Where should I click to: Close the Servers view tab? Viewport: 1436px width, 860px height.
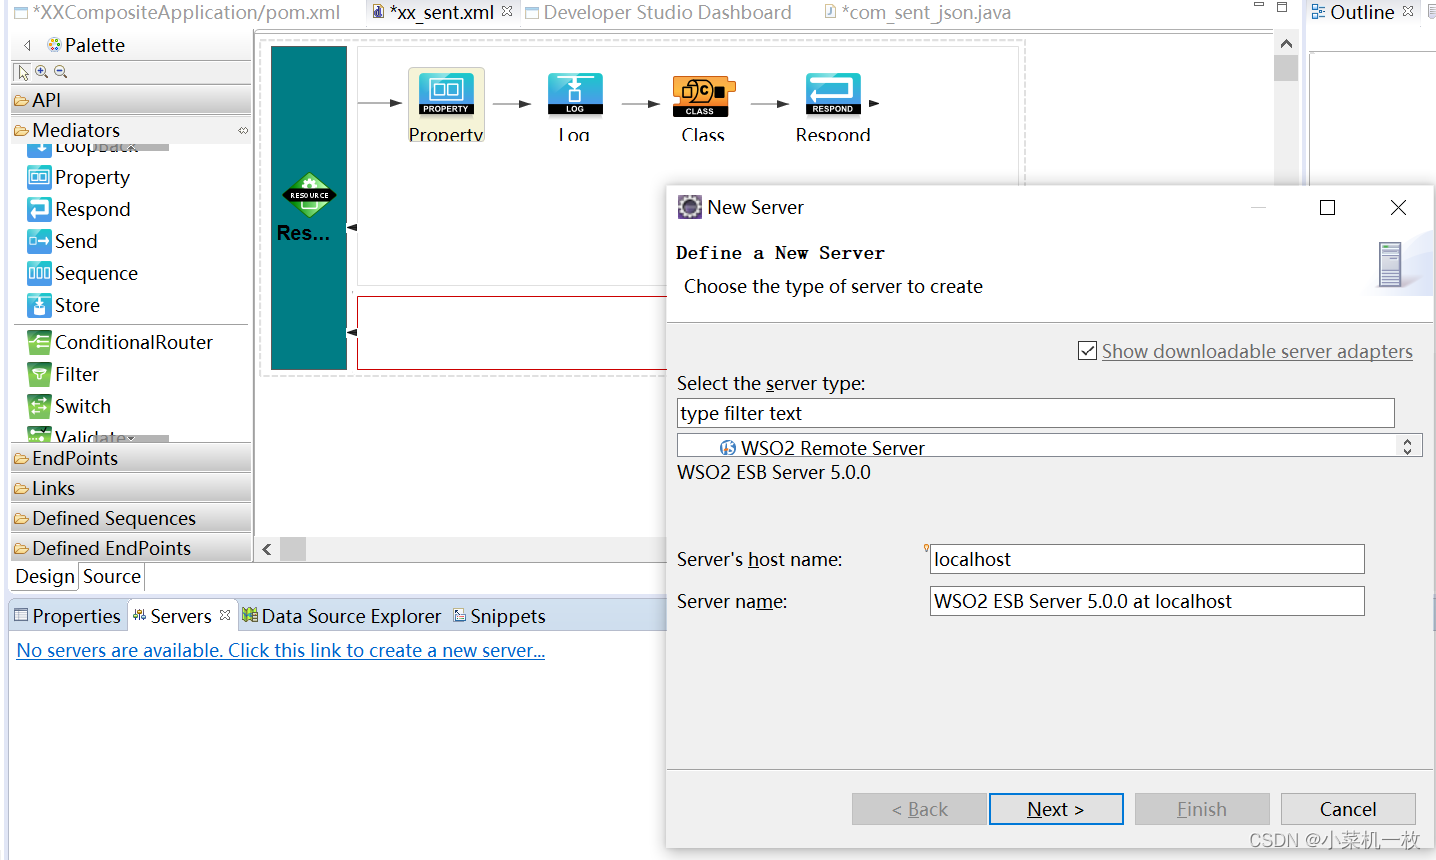click(x=225, y=615)
